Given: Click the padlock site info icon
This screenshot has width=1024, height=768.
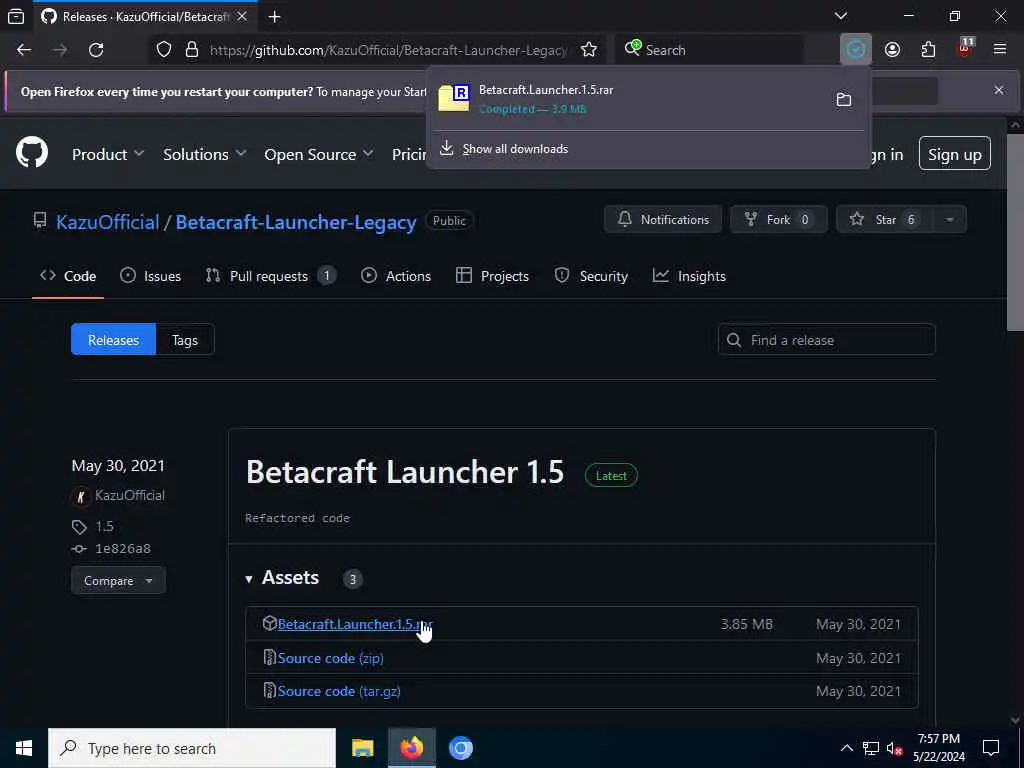Looking at the screenshot, I should (192, 50).
